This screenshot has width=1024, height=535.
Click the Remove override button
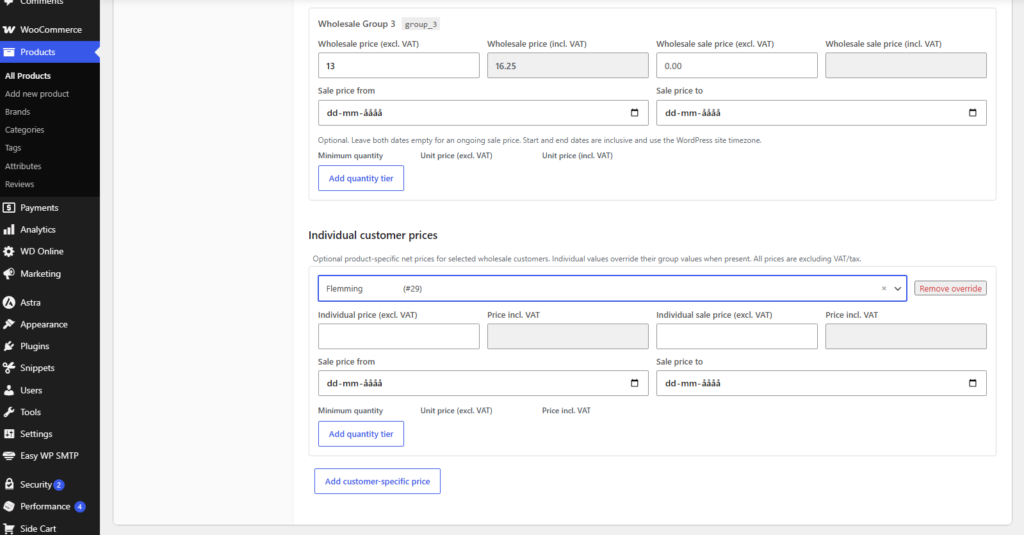click(950, 288)
